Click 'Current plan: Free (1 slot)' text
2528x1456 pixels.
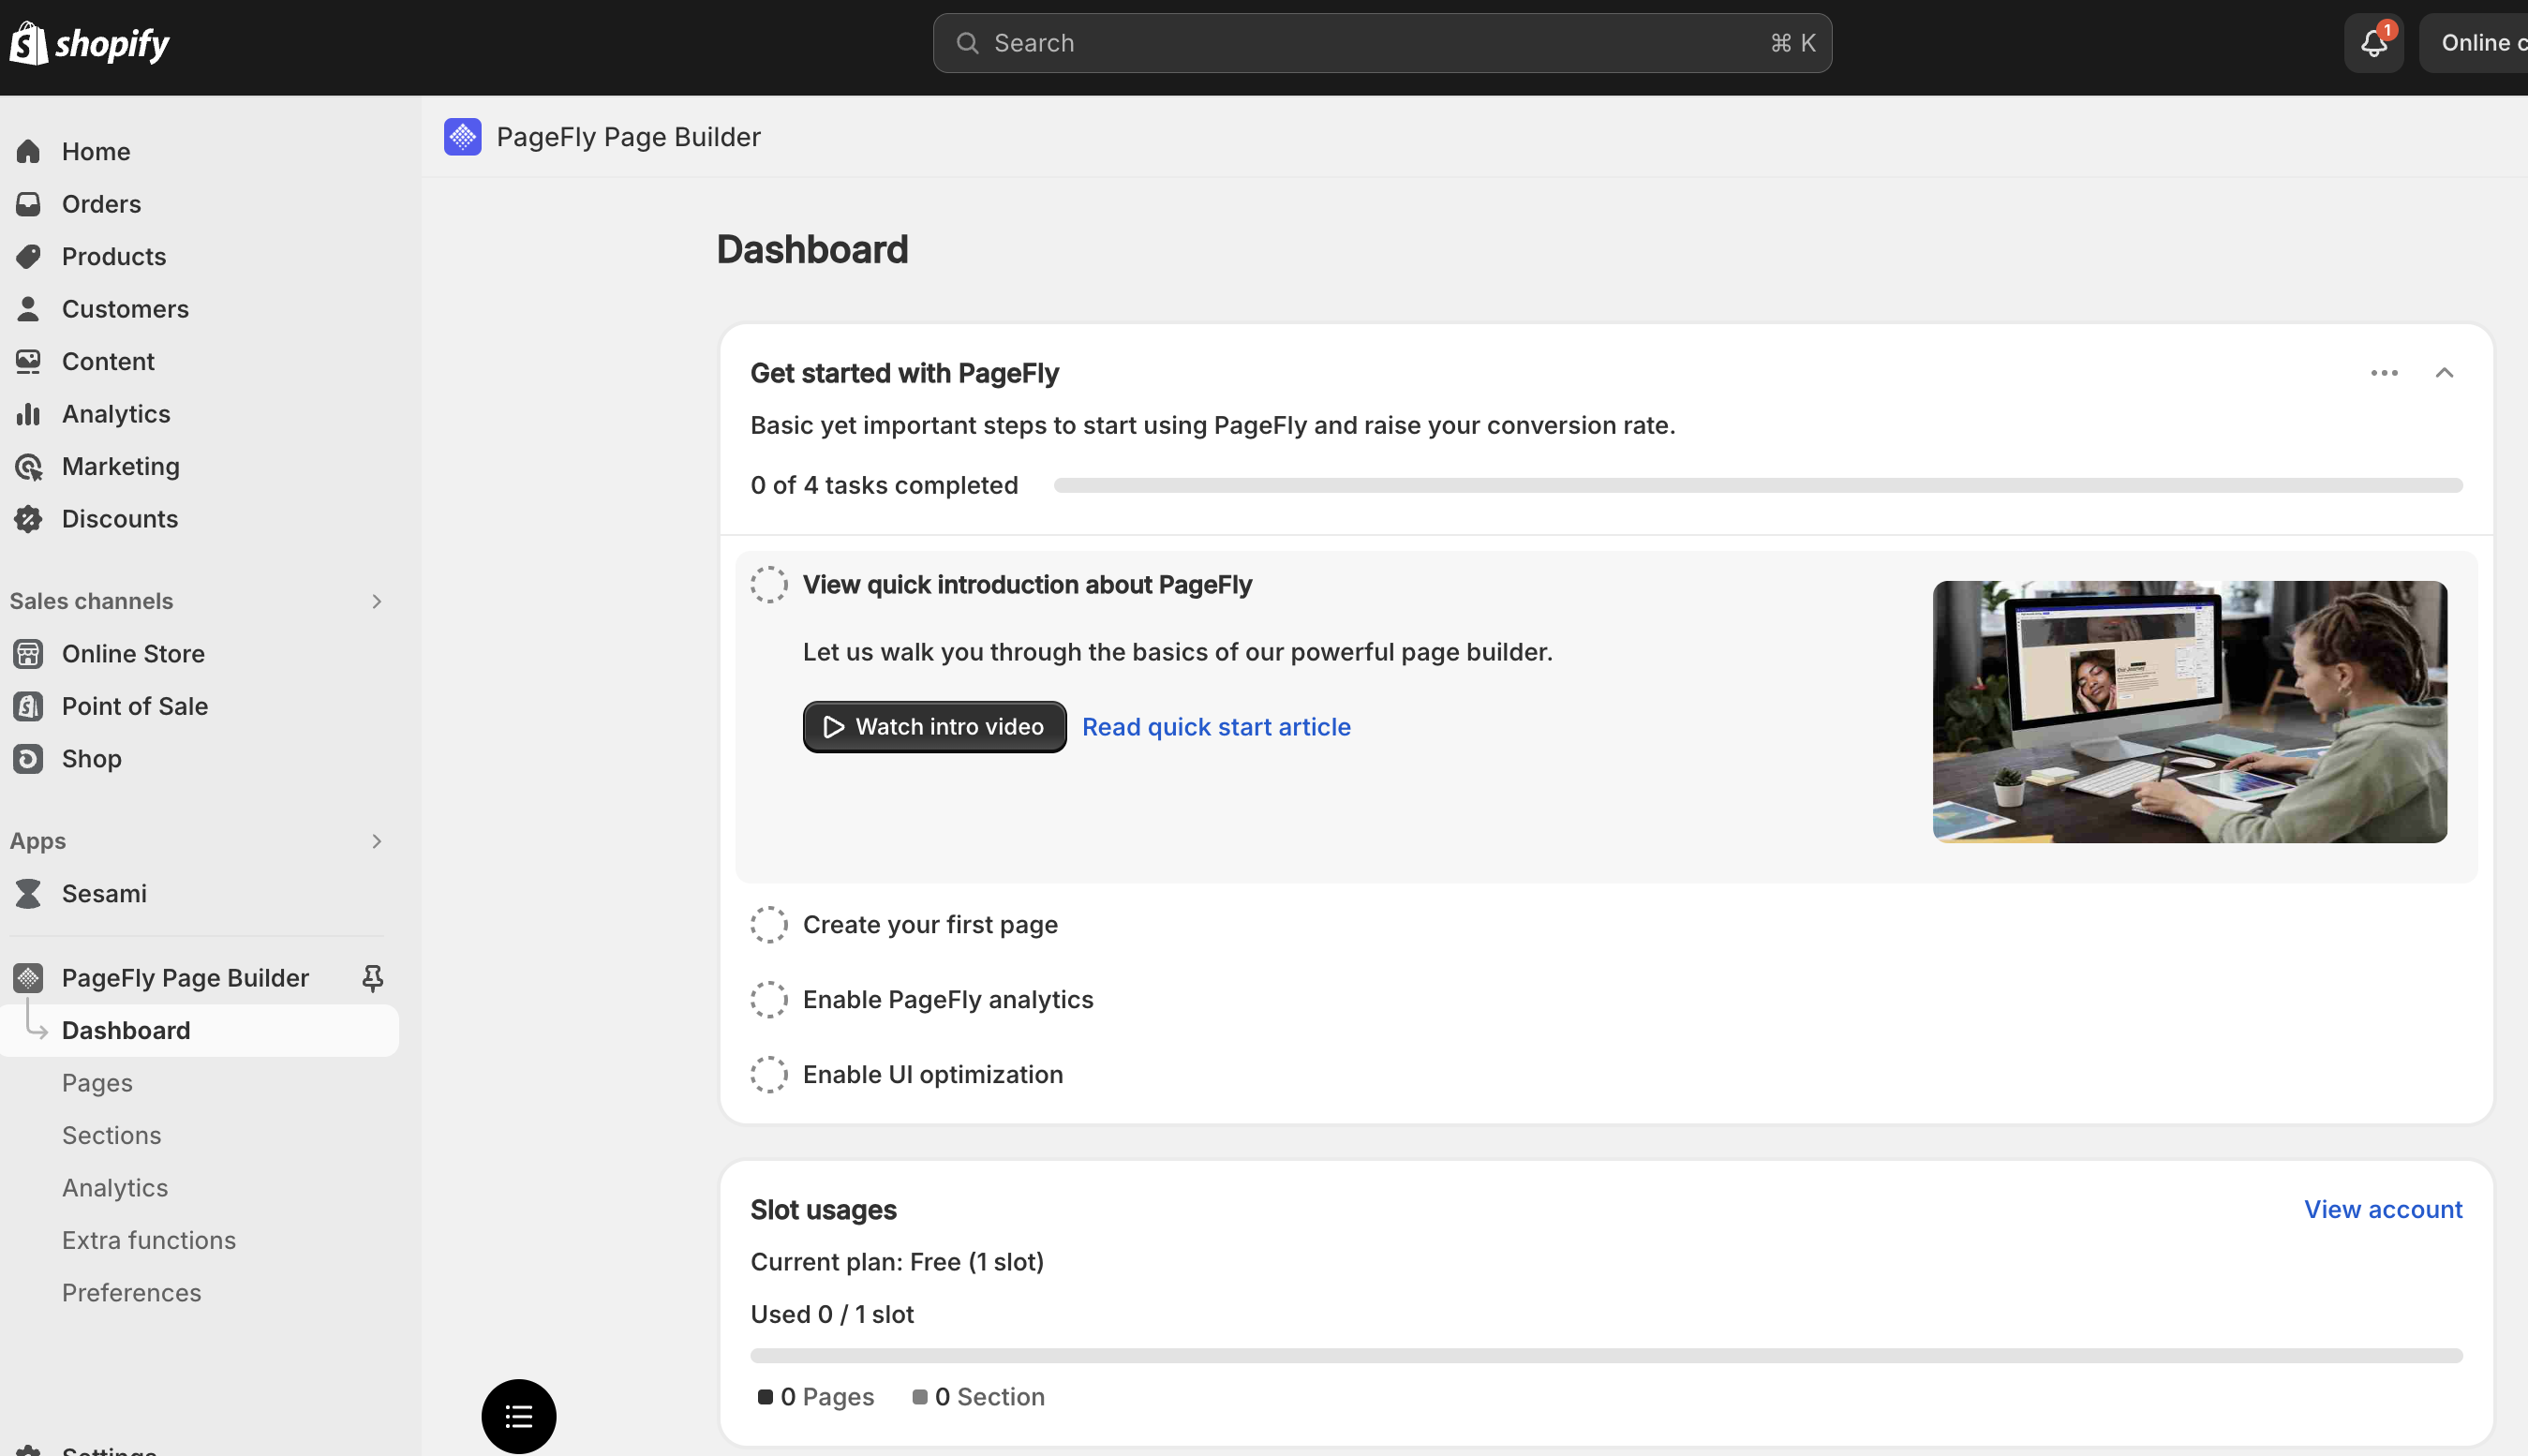coord(897,1262)
